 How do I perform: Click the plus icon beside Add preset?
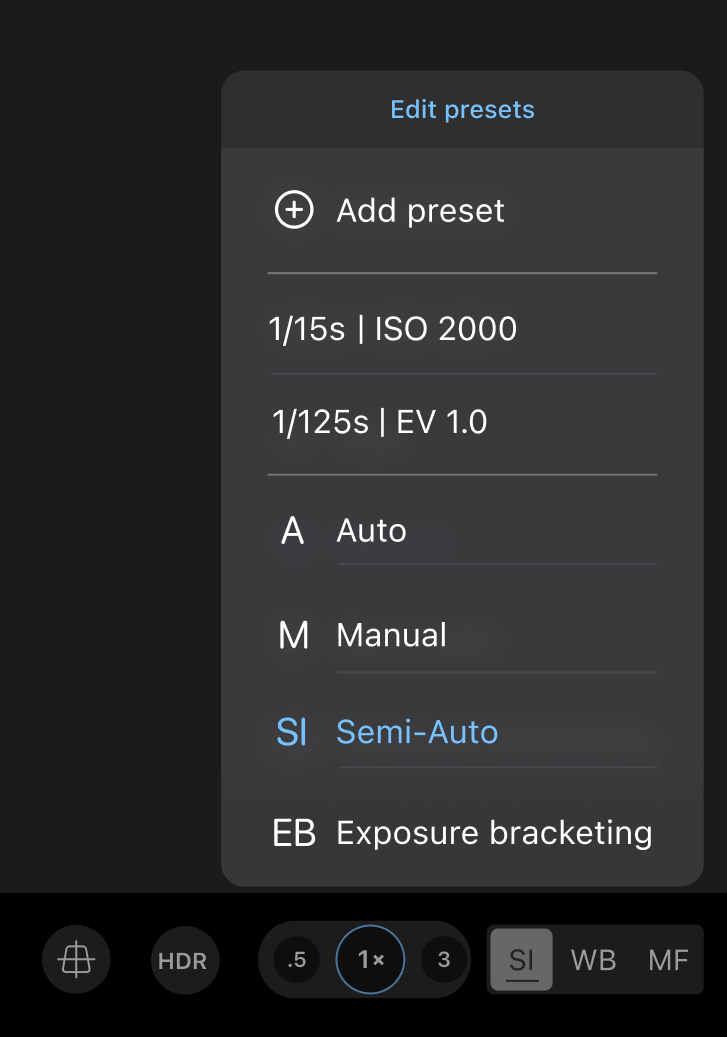(x=292, y=211)
